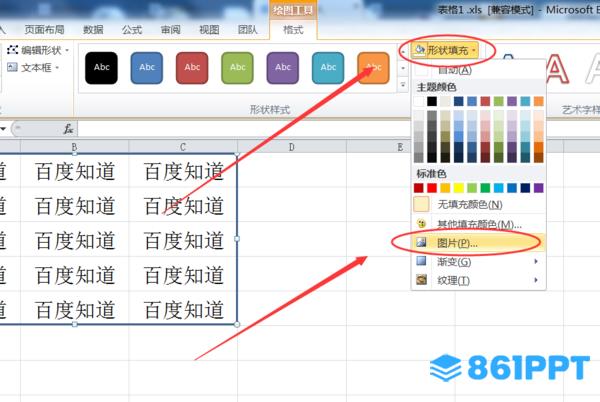Switch to the 公式 tab

click(x=132, y=29)
